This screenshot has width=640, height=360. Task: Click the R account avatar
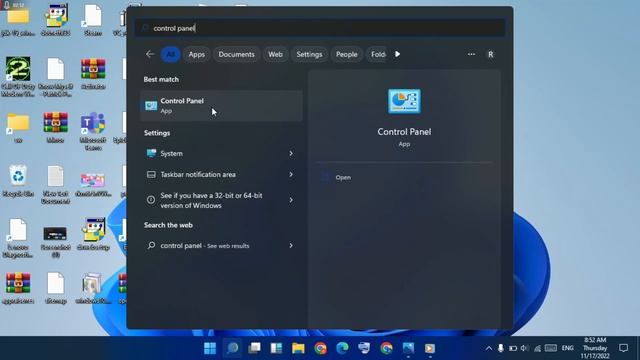coord(491,54)
